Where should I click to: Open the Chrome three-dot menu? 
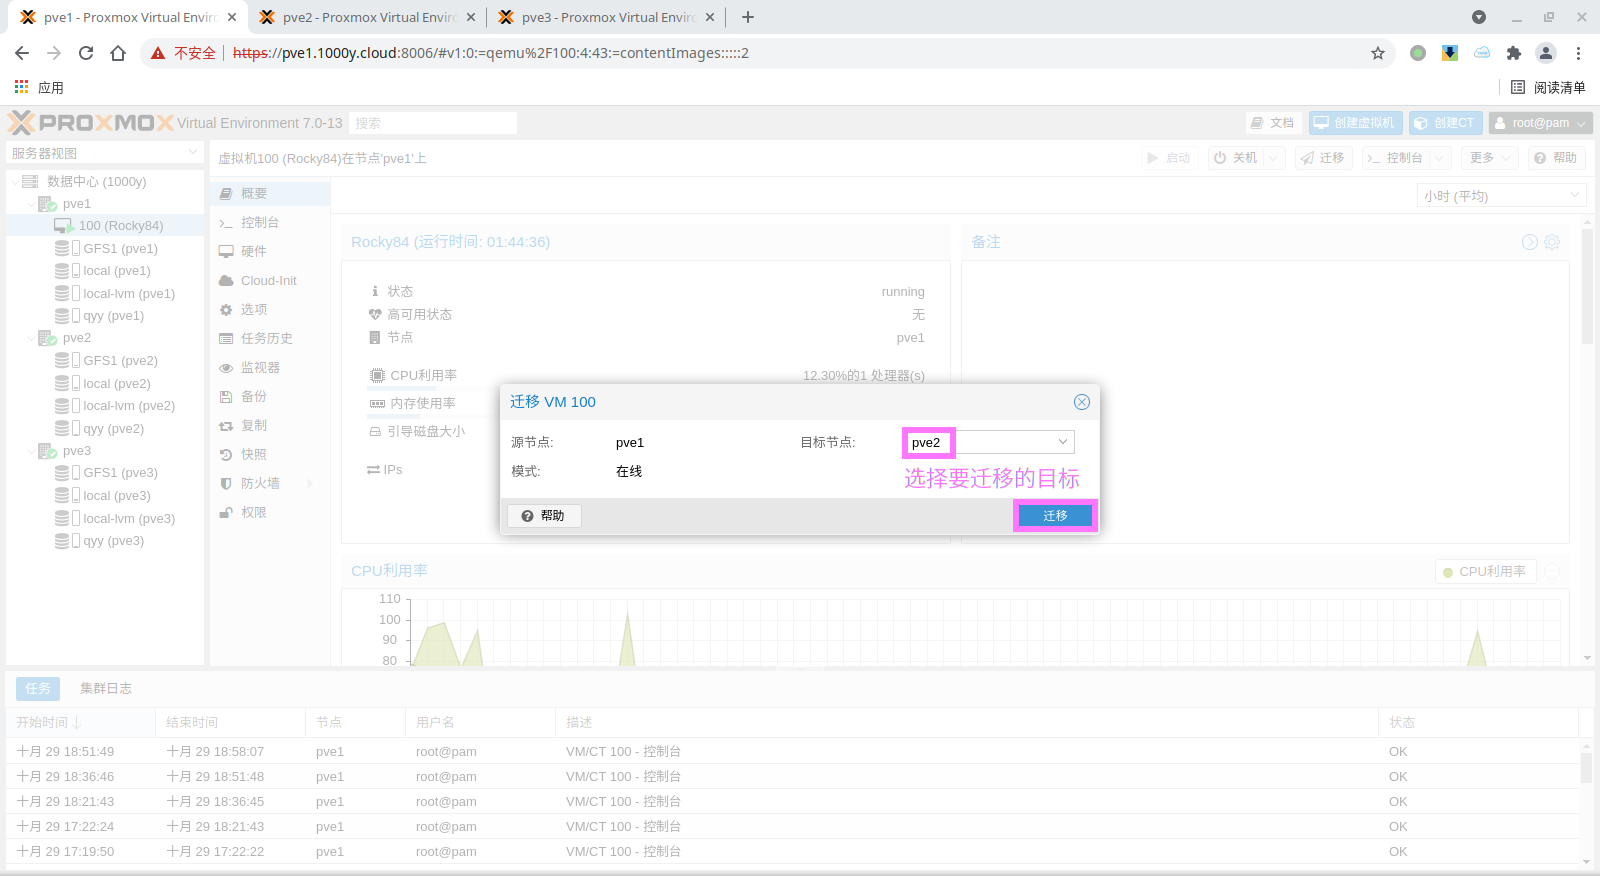1579,53
